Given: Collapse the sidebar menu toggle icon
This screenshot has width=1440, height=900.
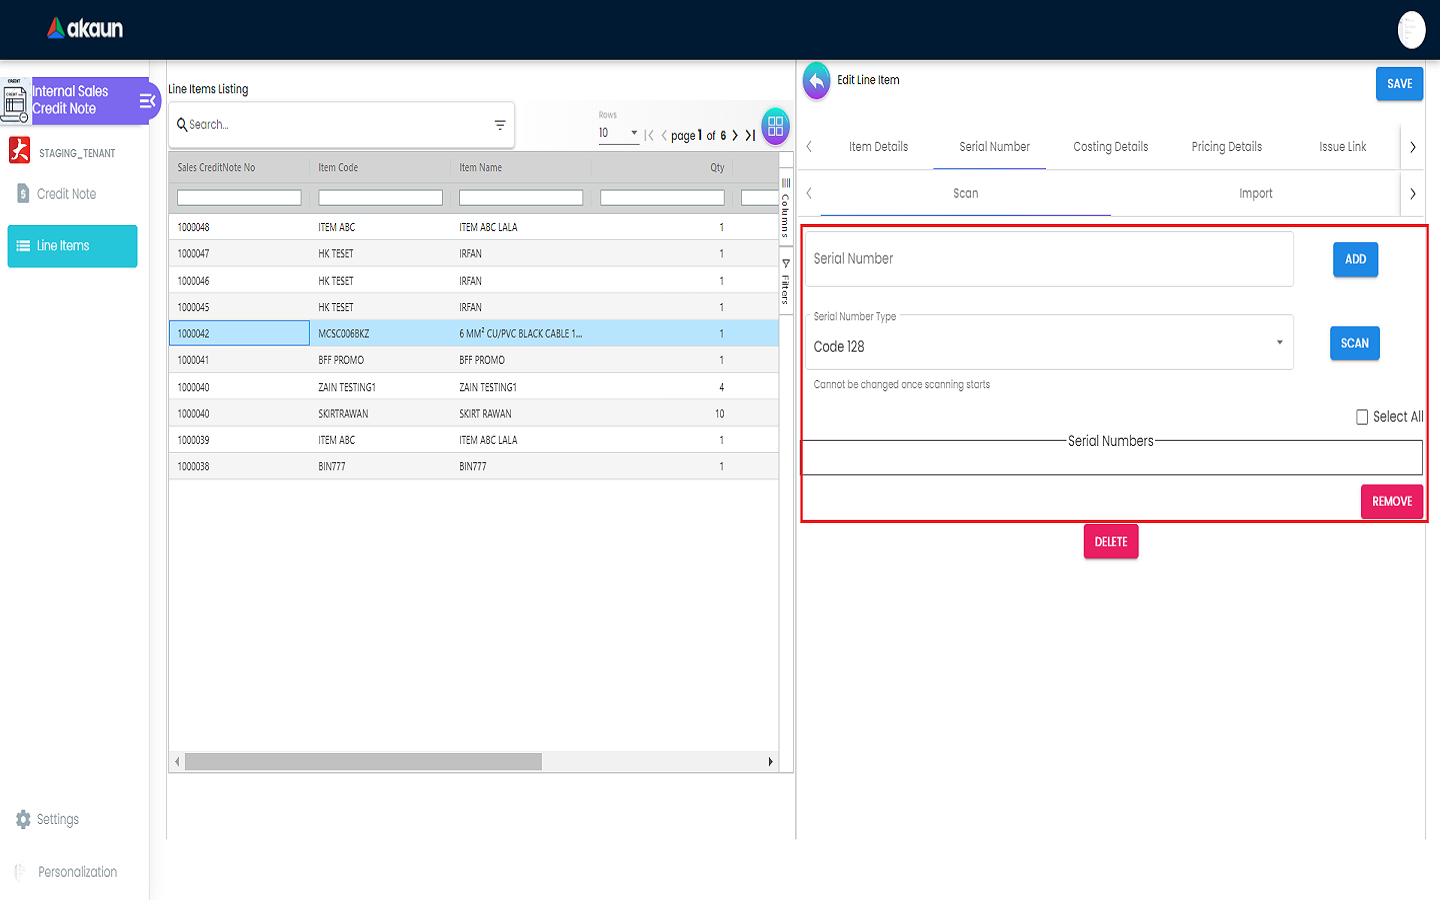Looking at the screenshot, I should tap(147, 101).
